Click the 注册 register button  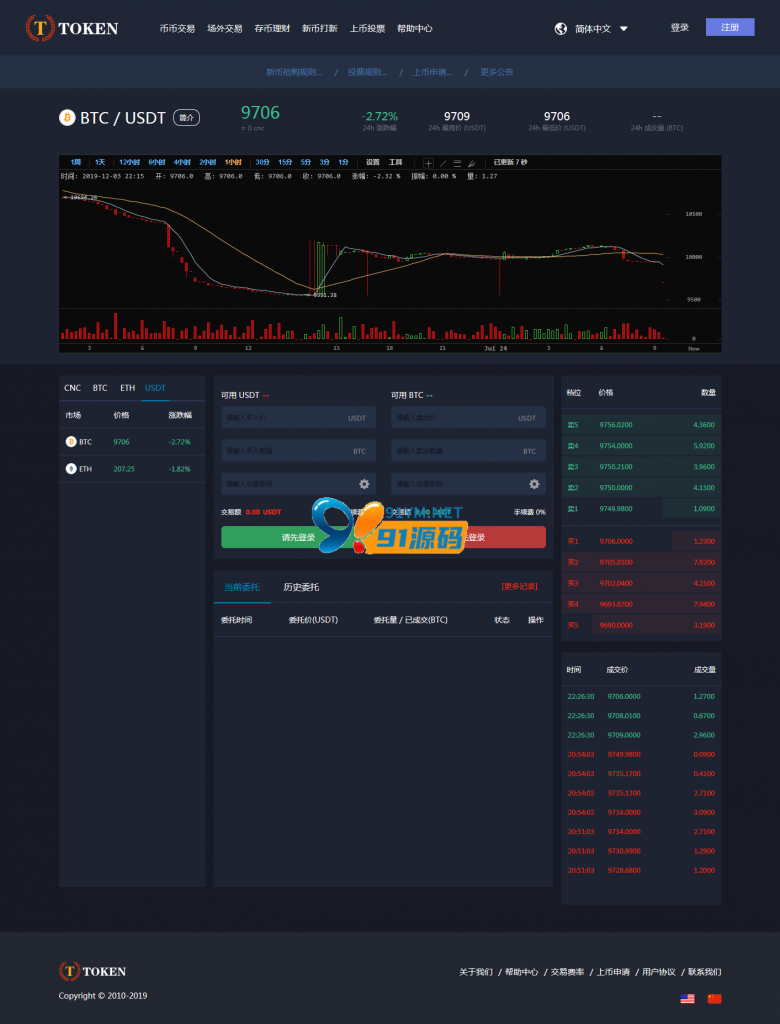pyautogui.click(x=730, y=27)
